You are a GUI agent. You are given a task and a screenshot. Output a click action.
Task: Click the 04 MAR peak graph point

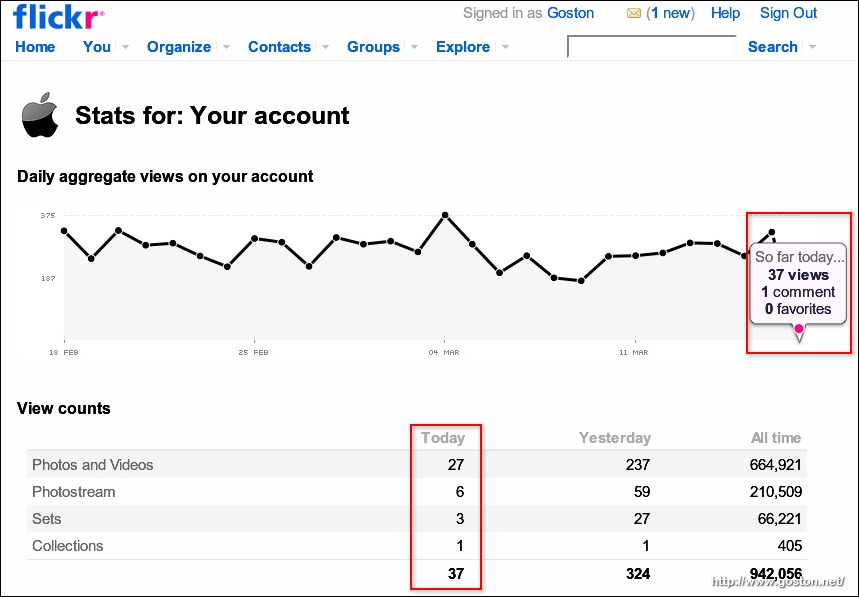pos(445,215)
